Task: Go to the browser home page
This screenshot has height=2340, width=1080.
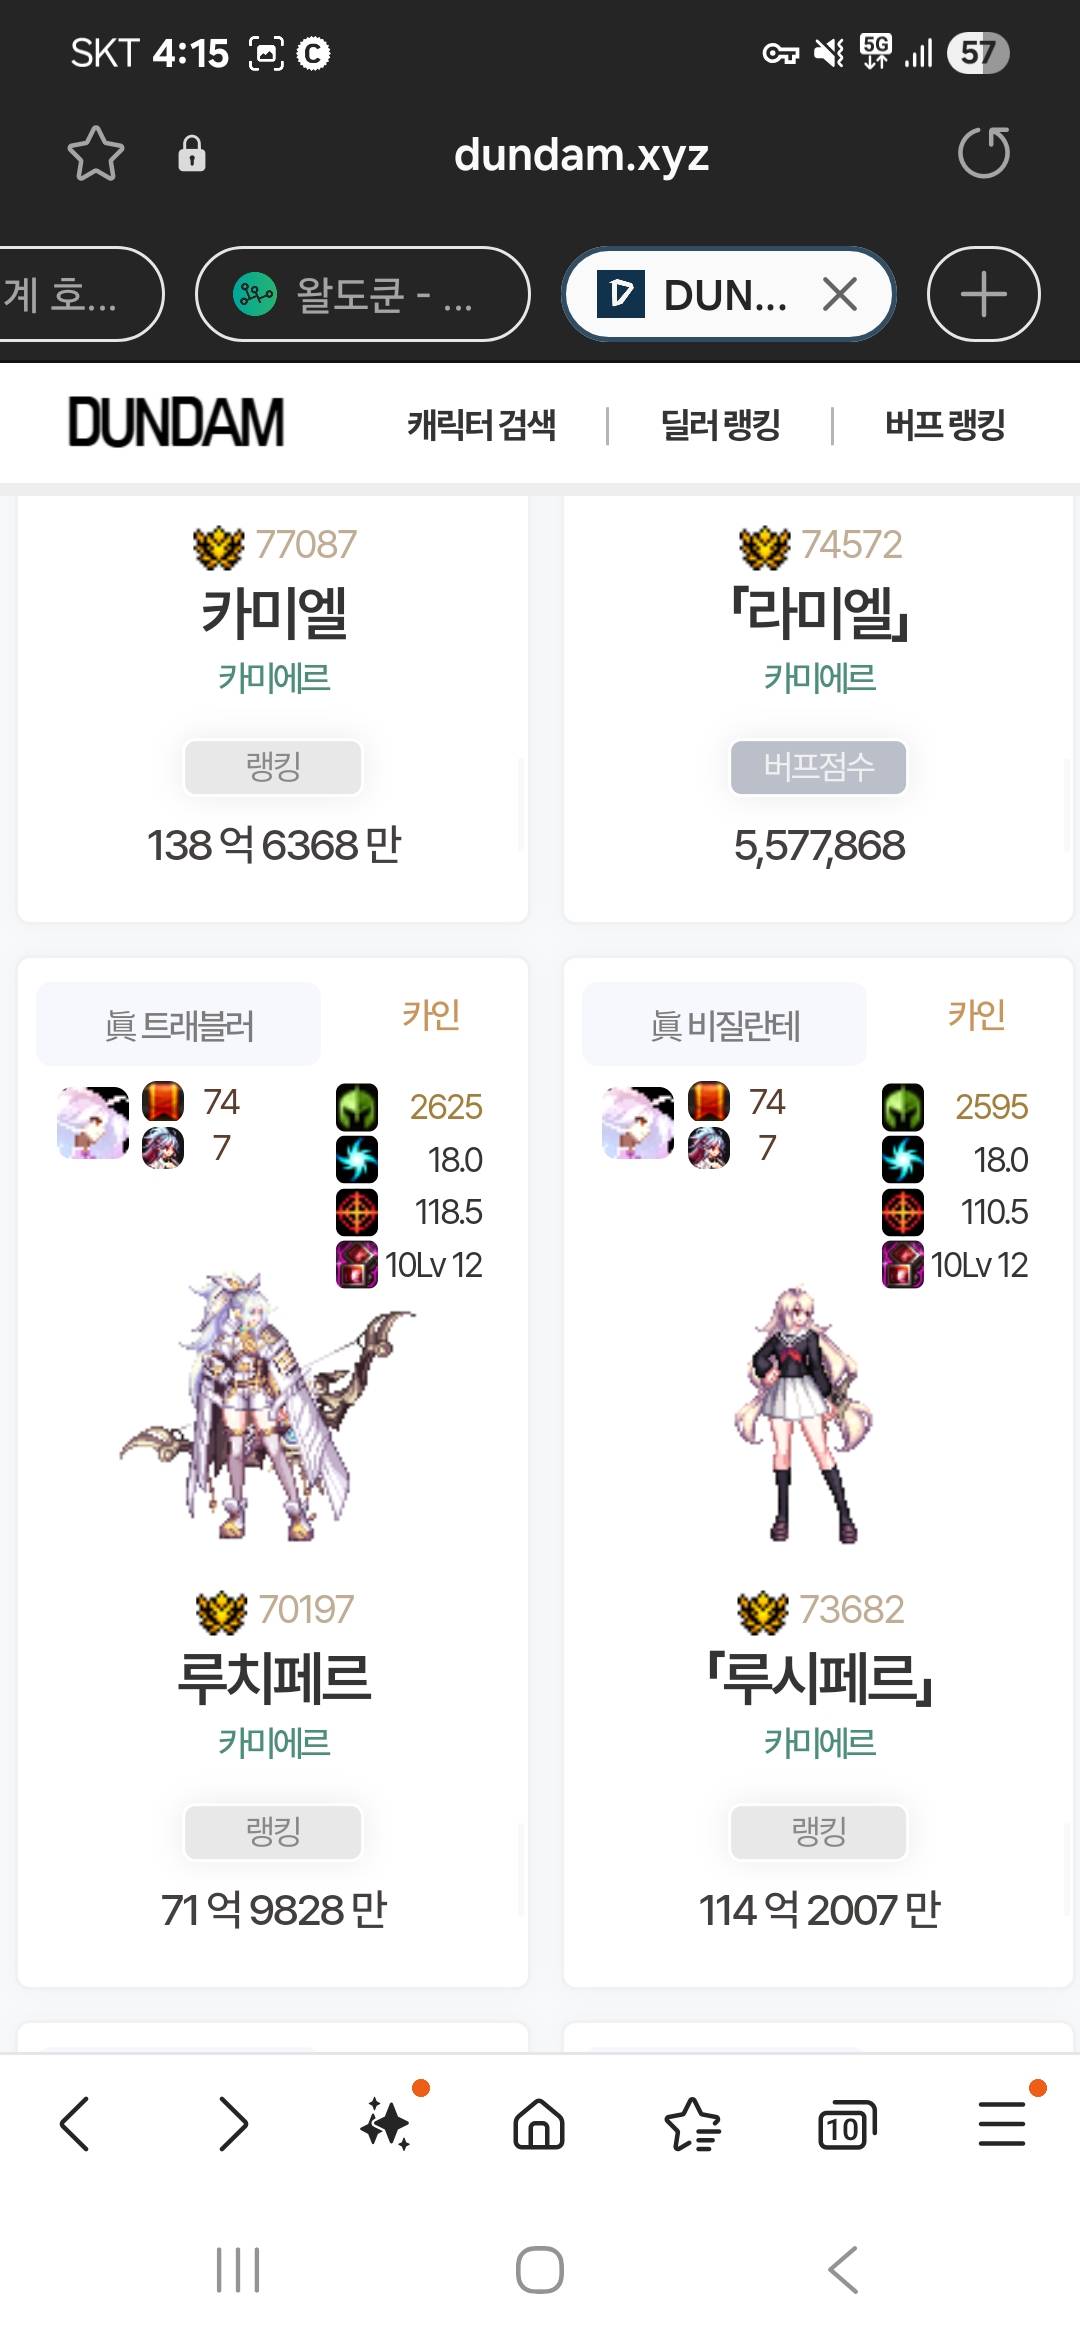Action: 539,2123
